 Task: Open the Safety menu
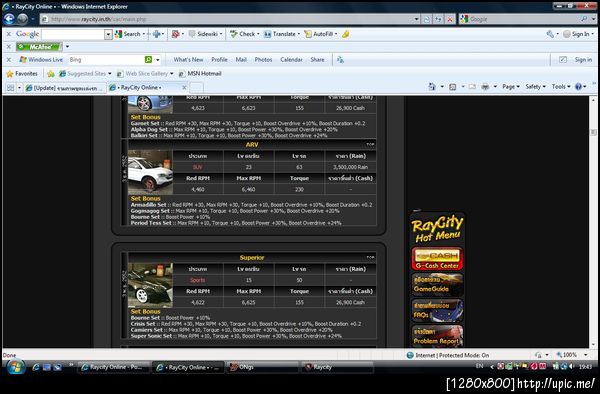tap(535, 87)
